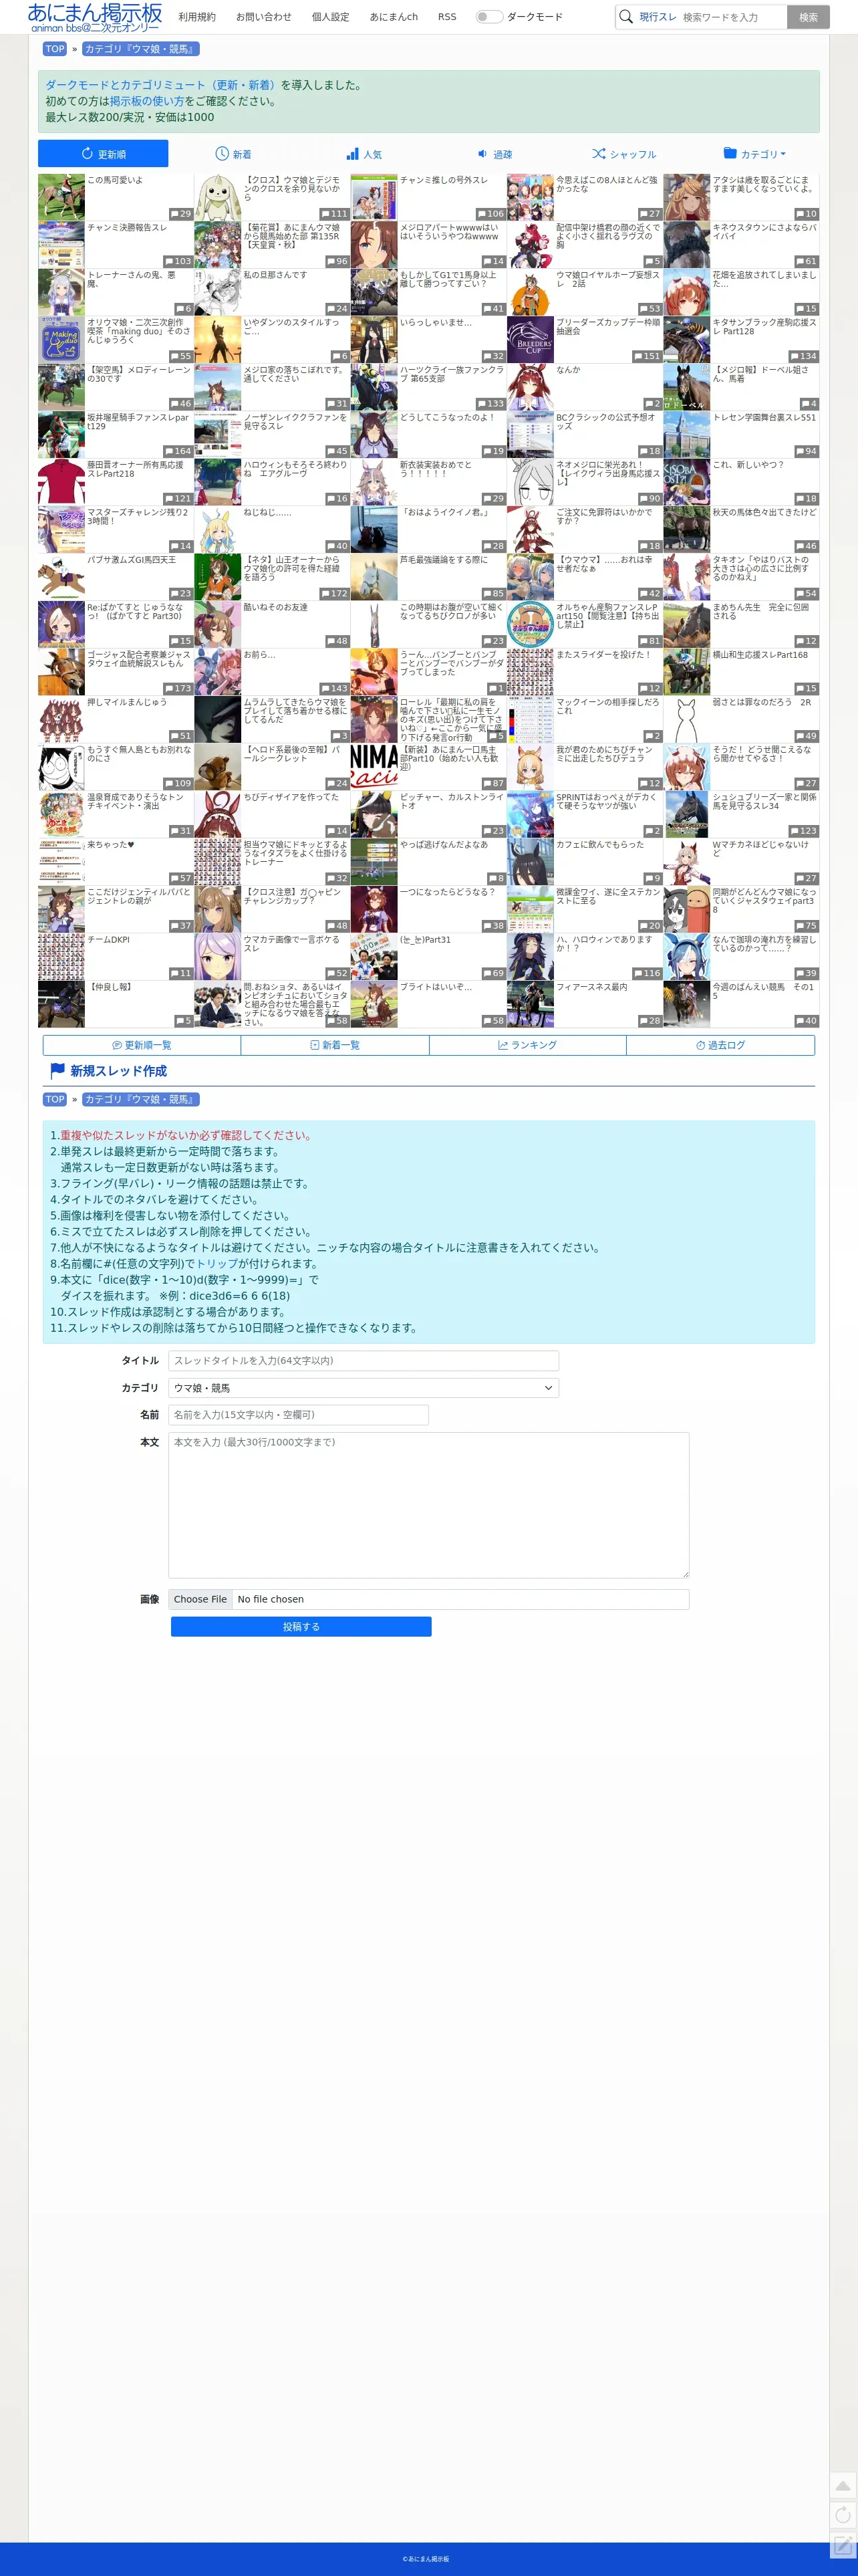
Task: Open thread 今週のばんえい競馬 その15
Action: click(741, 1004)
